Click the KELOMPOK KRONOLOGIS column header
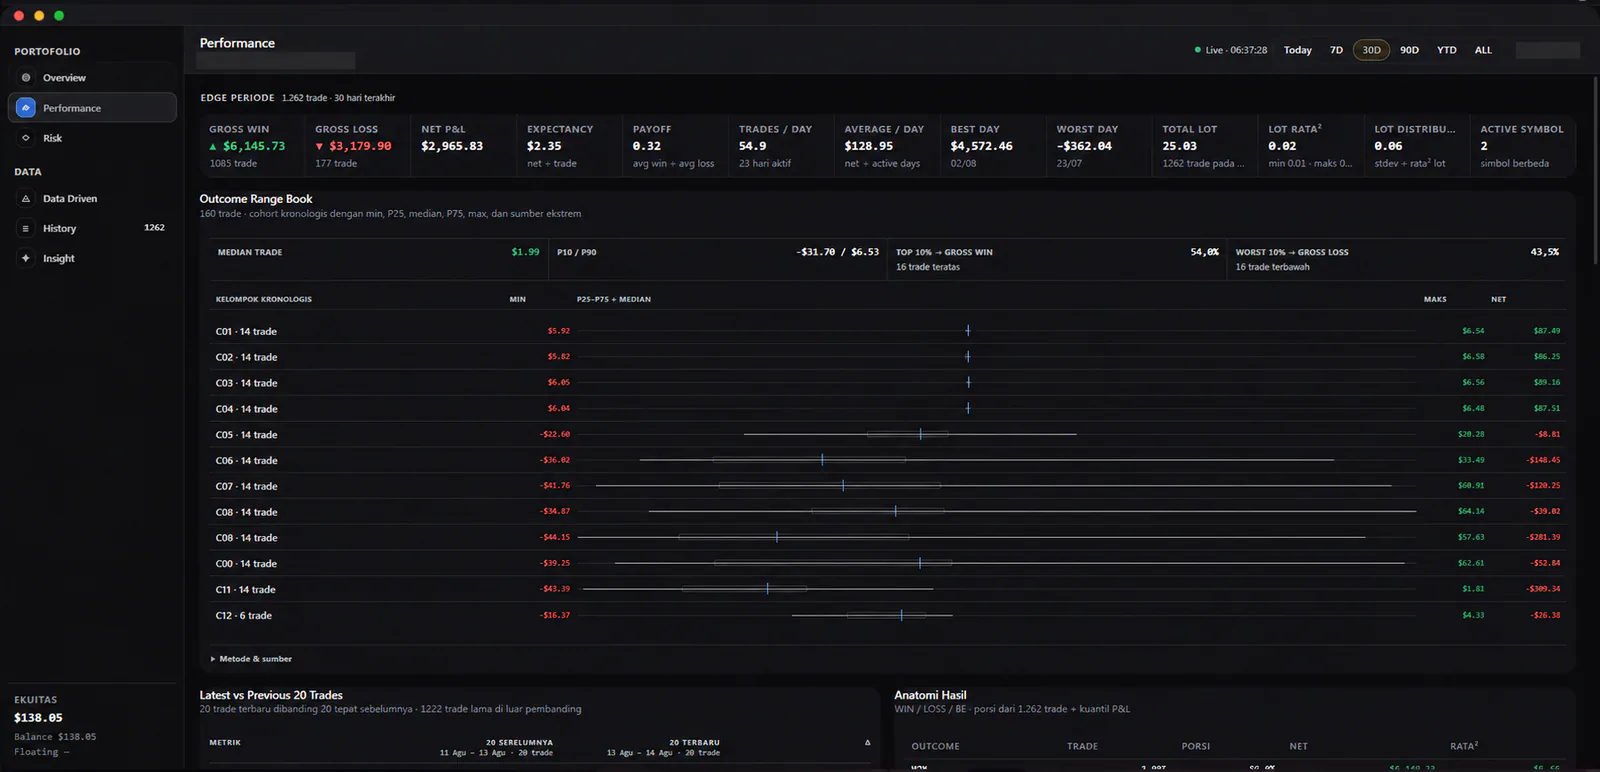This screenshot has height=772, width=1600. coord(264,299)
